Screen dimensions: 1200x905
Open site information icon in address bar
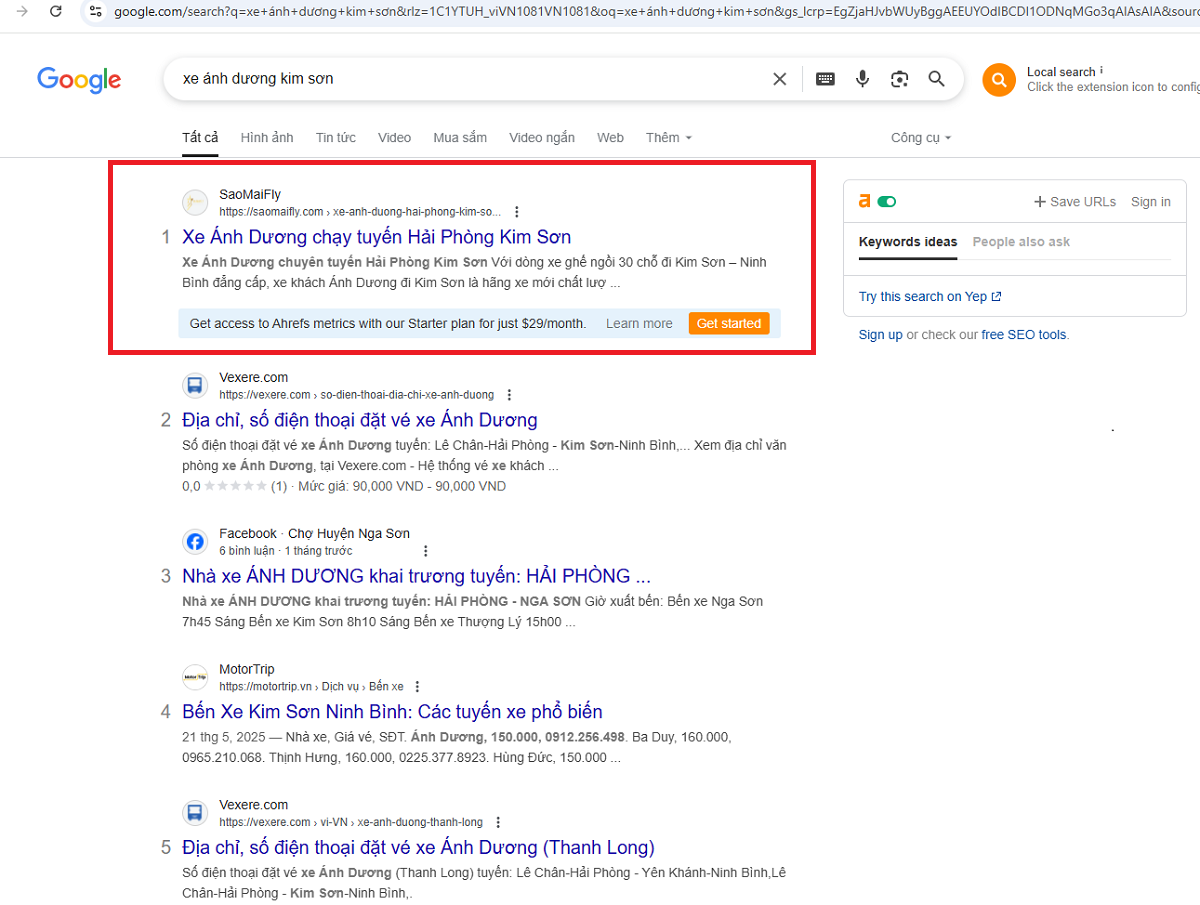pyautogui.click(x=95, y=11)
